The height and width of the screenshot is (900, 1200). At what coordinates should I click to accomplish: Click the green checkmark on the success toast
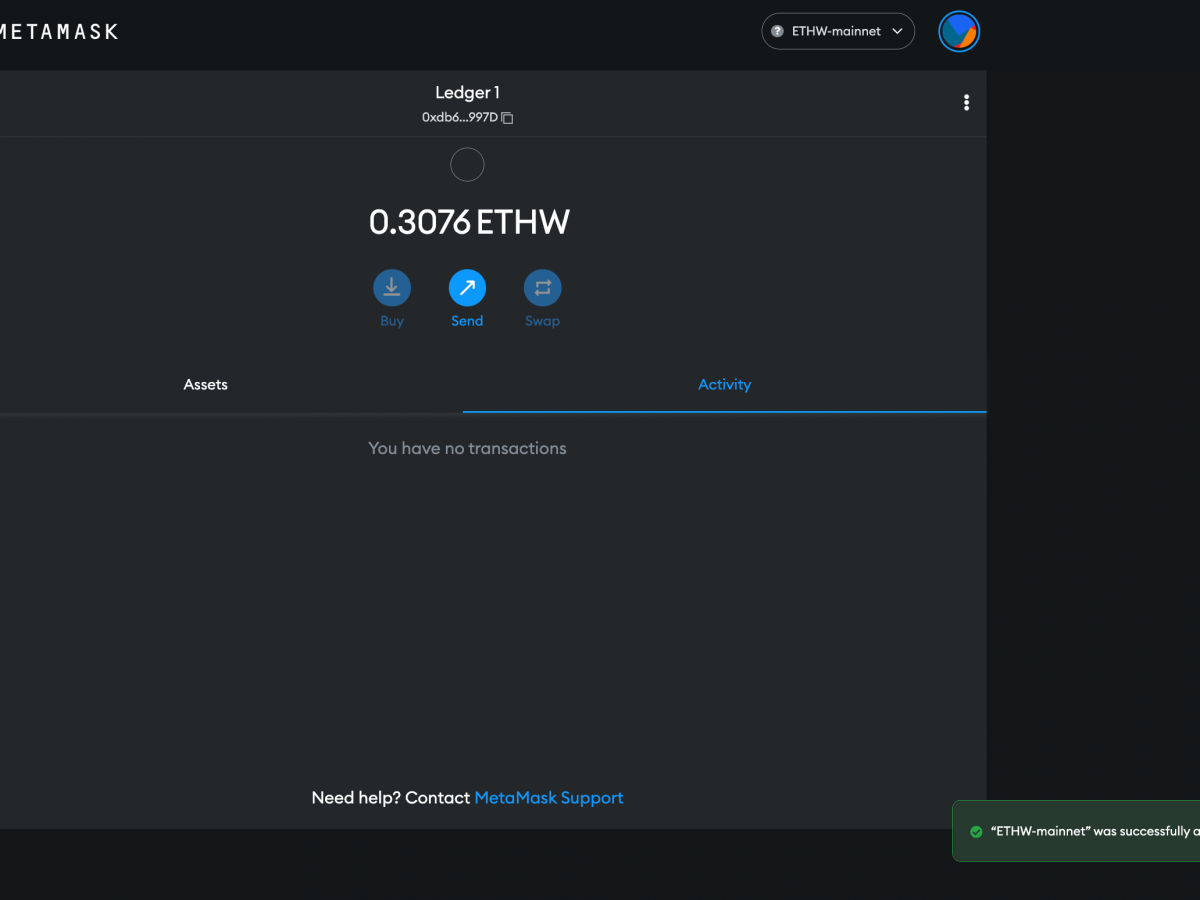click(977, 831)
